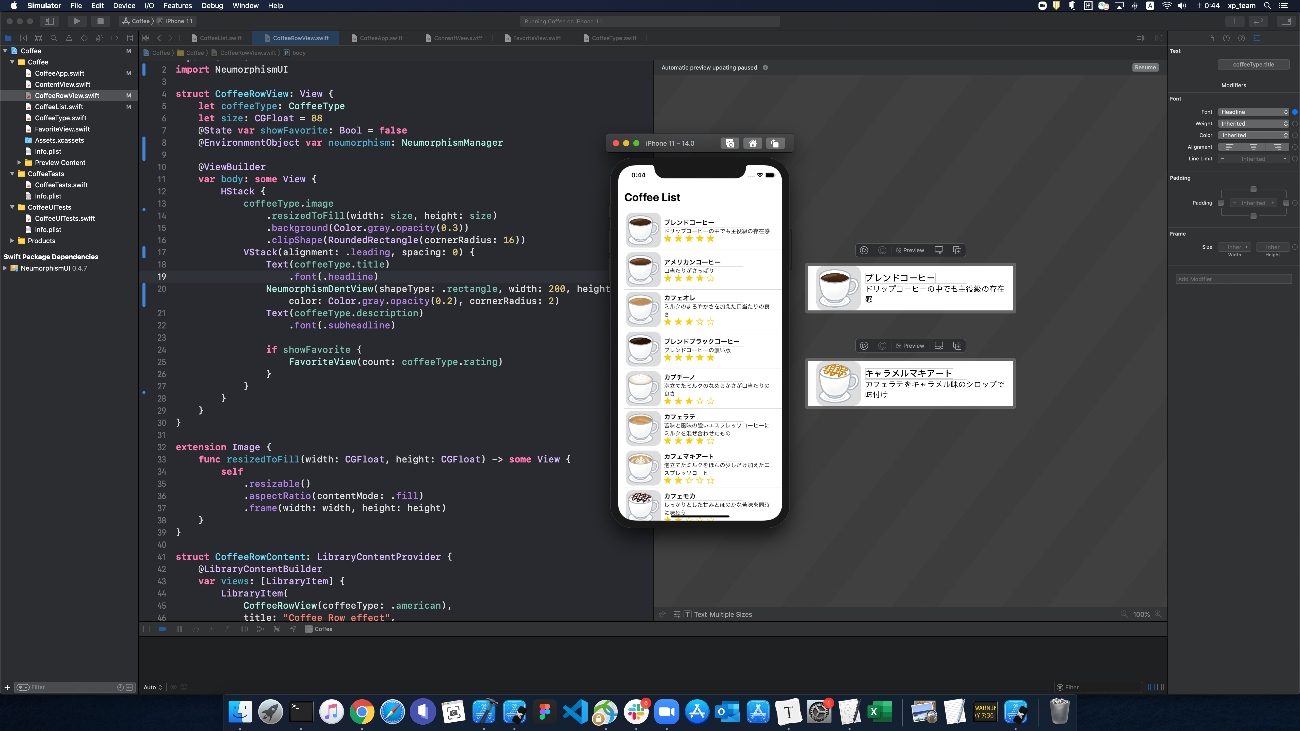Toggle the blue Font modifier indicator
Viewport: 1300px width, 731px height.
point(1296,112)
